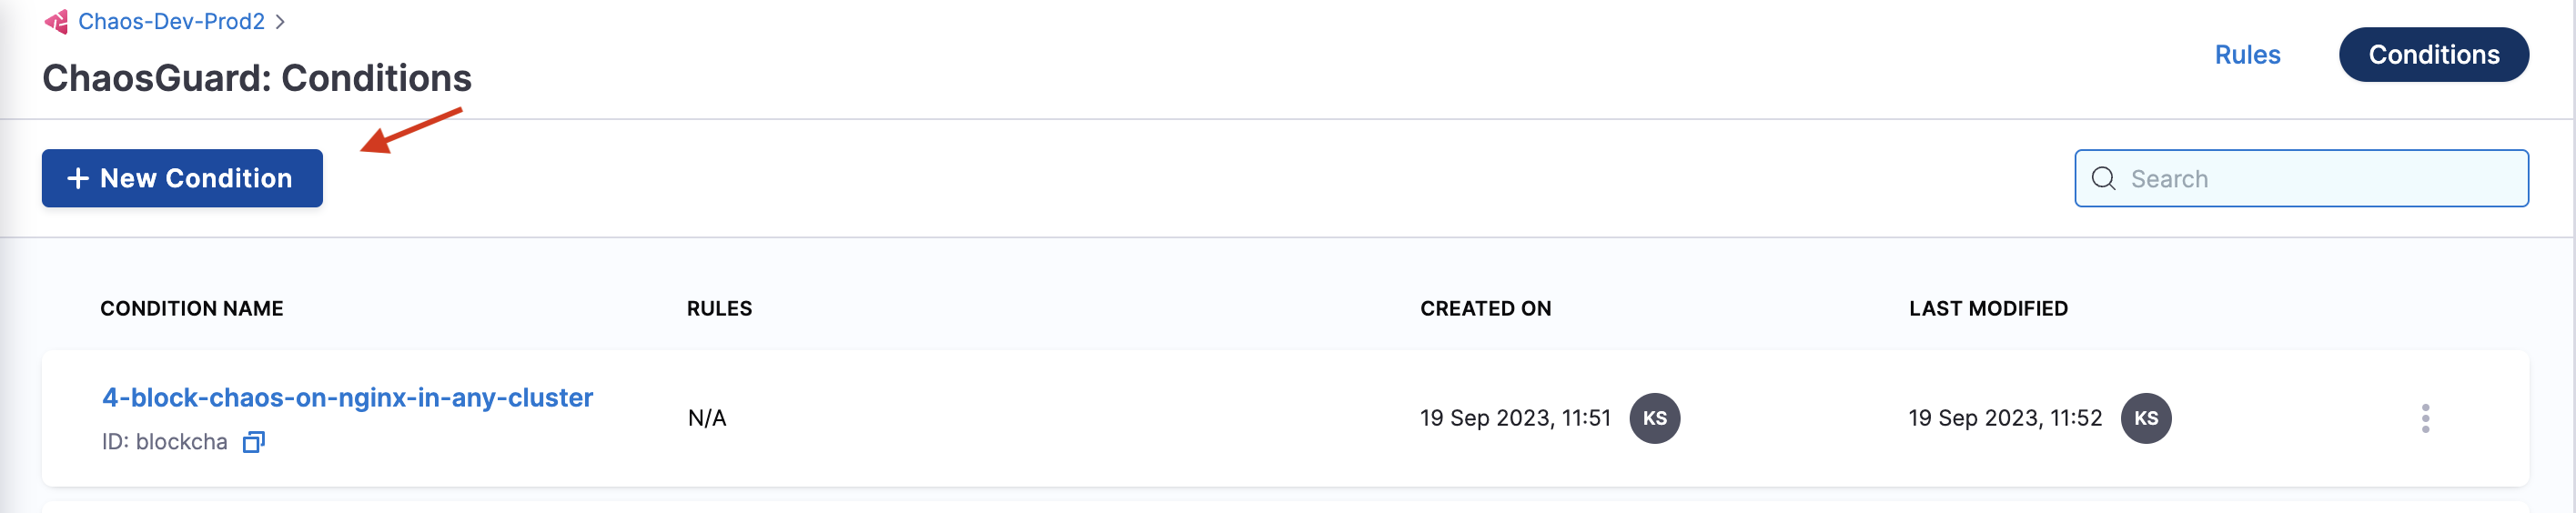Focus the Search input field
Viewport: 2576px width, 513px height.
pyautogui.click(x=2320, y=178)
